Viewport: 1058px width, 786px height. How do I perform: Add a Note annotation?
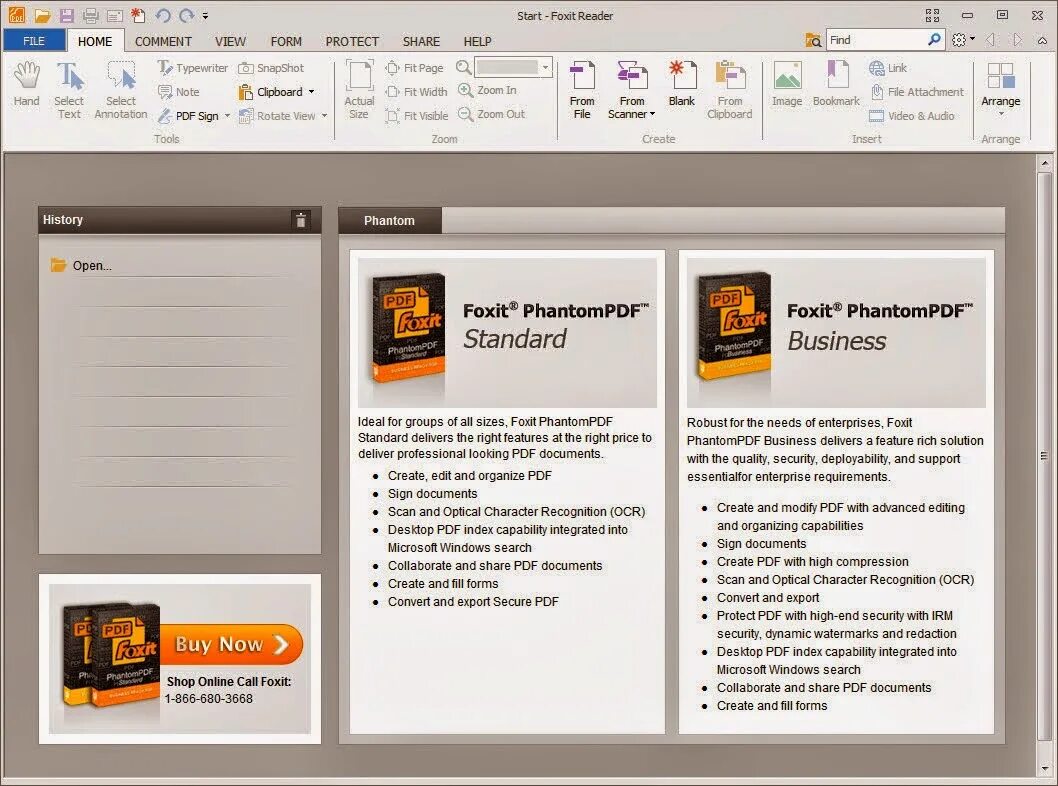click(x=179, y=92)
